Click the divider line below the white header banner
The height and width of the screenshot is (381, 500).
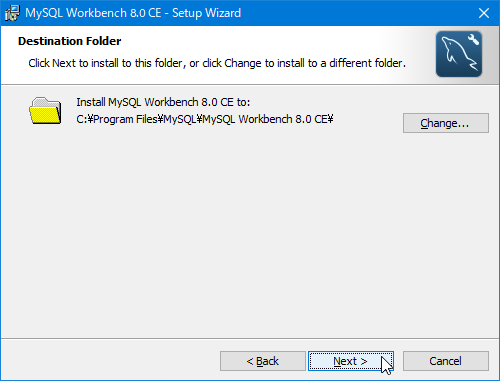(x=250, y=84)
